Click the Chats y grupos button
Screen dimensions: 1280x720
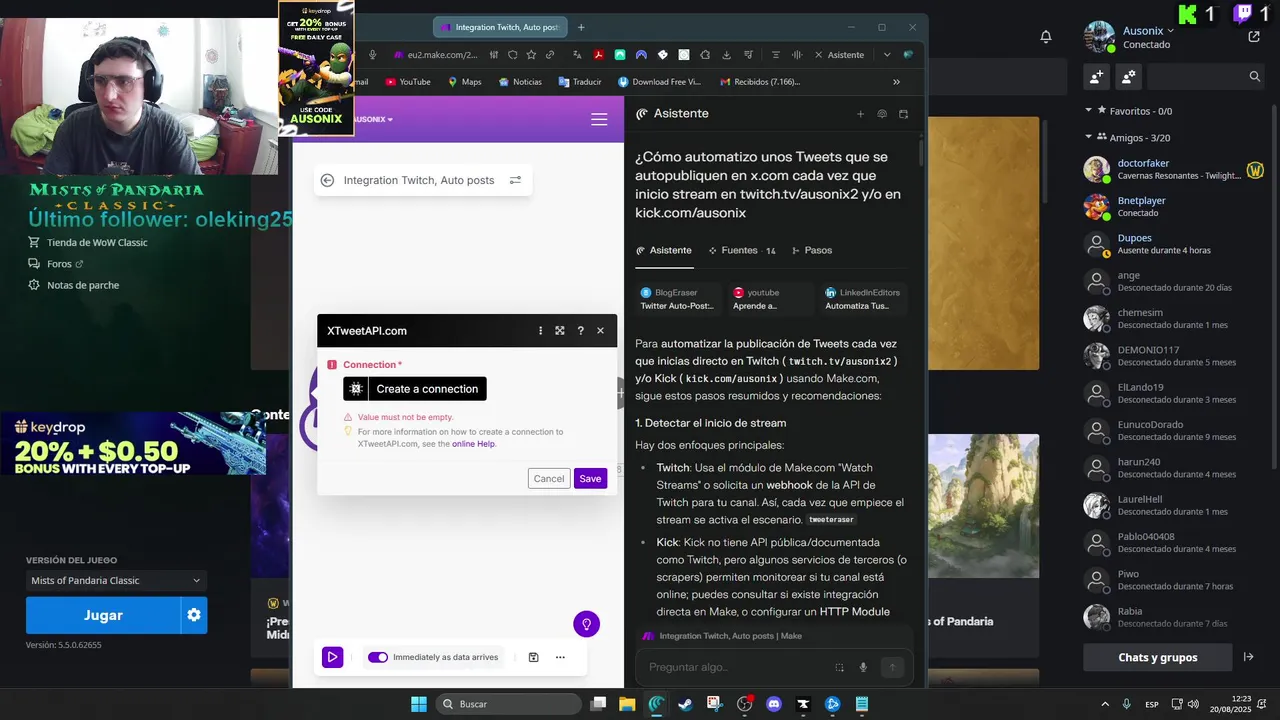[1158, 657]
